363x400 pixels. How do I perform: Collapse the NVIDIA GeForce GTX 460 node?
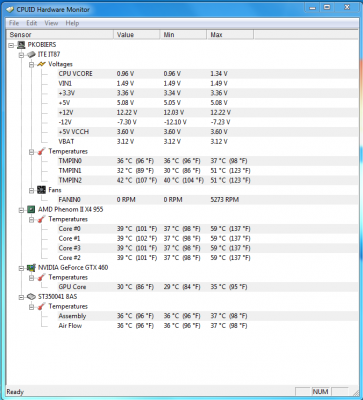click(x=22, y=268)
